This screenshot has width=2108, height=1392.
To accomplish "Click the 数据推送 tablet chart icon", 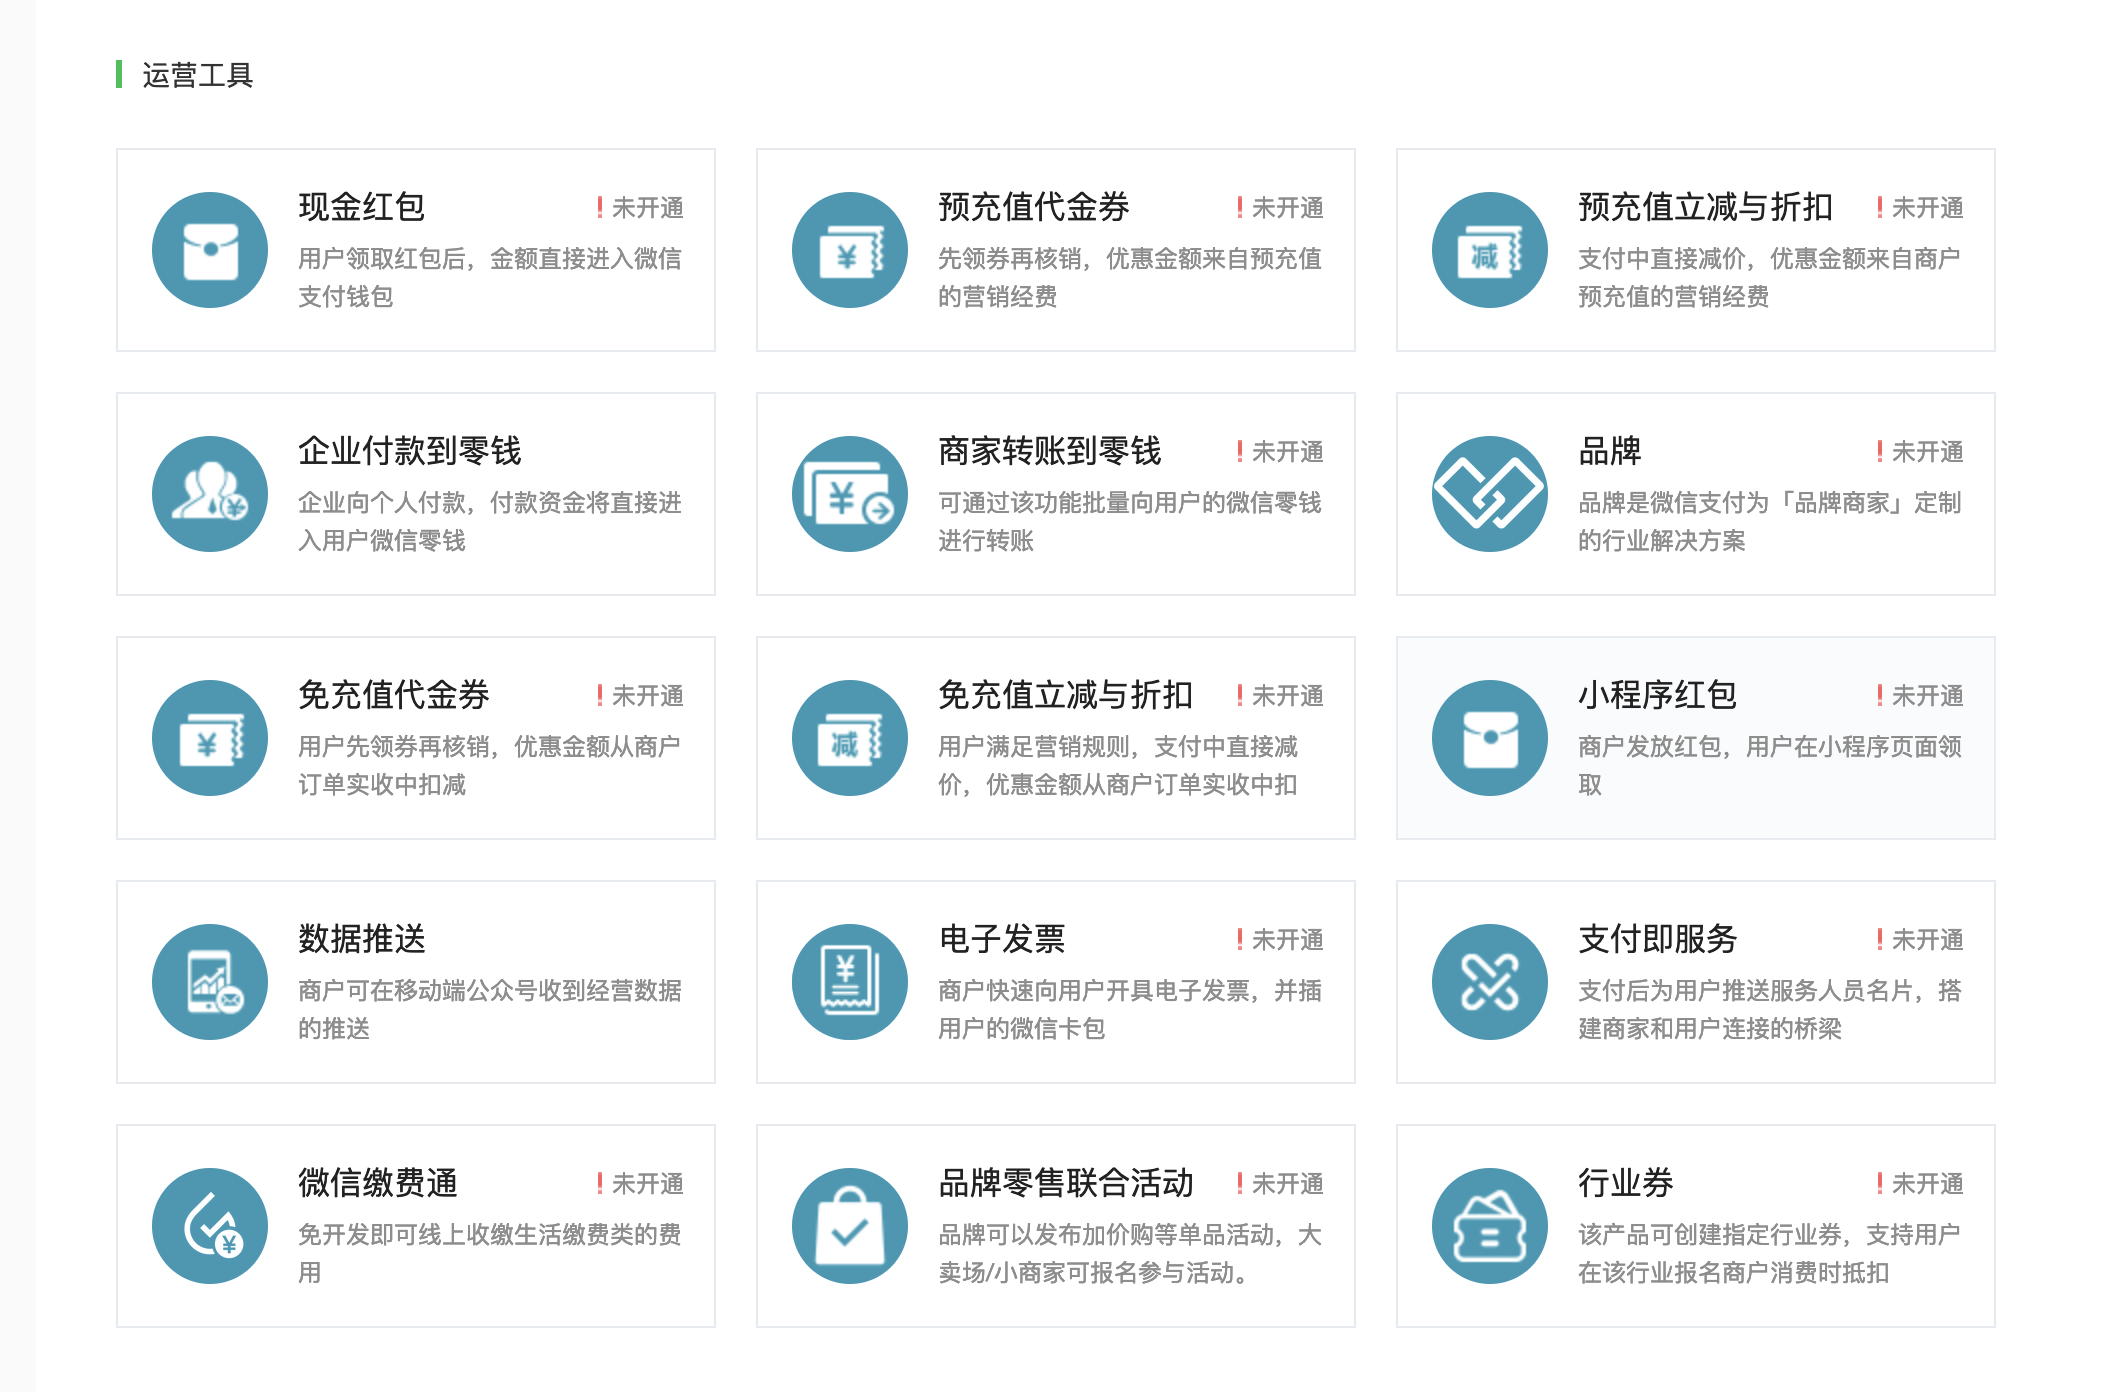I will point(210,982).
